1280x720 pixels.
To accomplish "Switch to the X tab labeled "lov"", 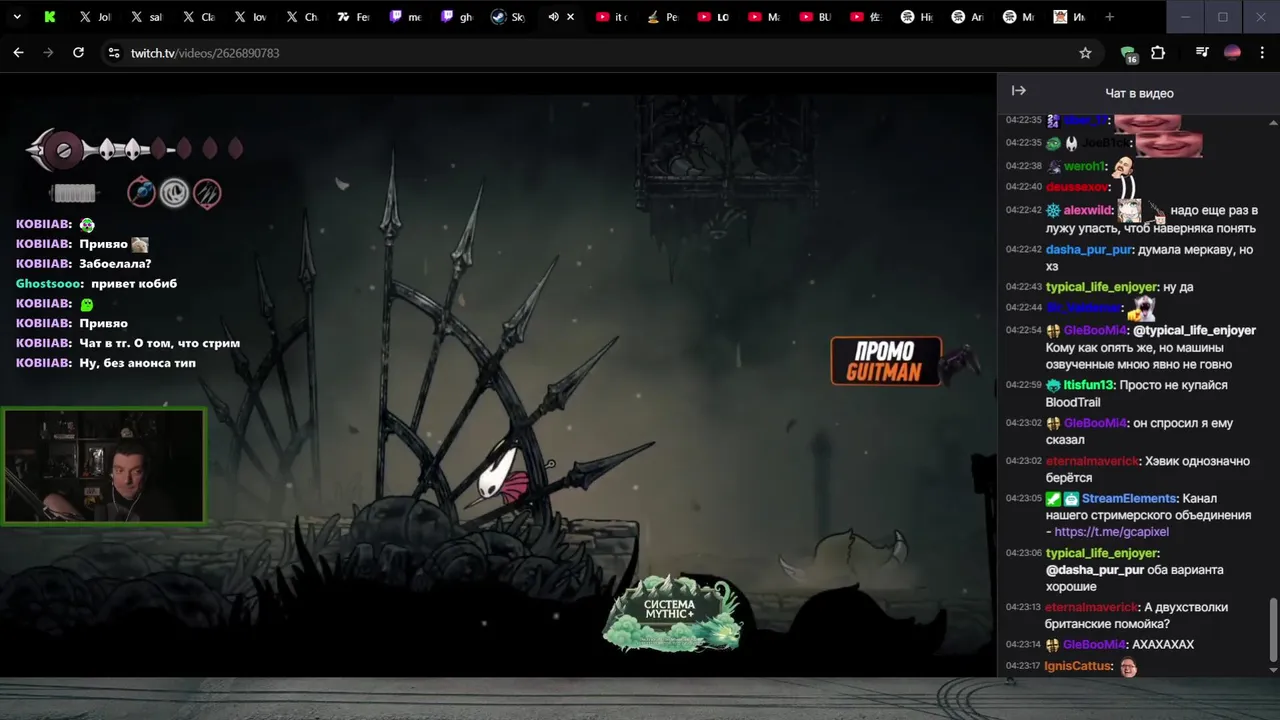I will (250, 17).
